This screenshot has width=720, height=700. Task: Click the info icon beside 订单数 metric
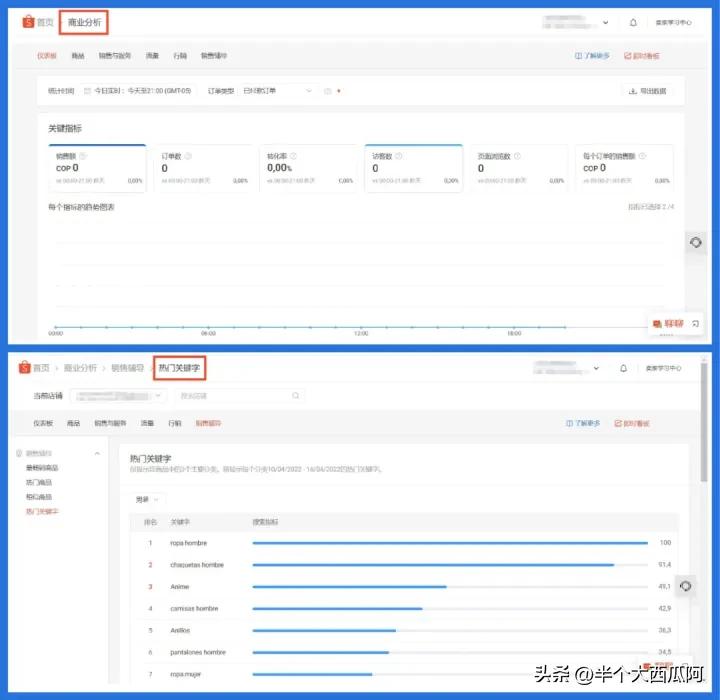(188, 156)
